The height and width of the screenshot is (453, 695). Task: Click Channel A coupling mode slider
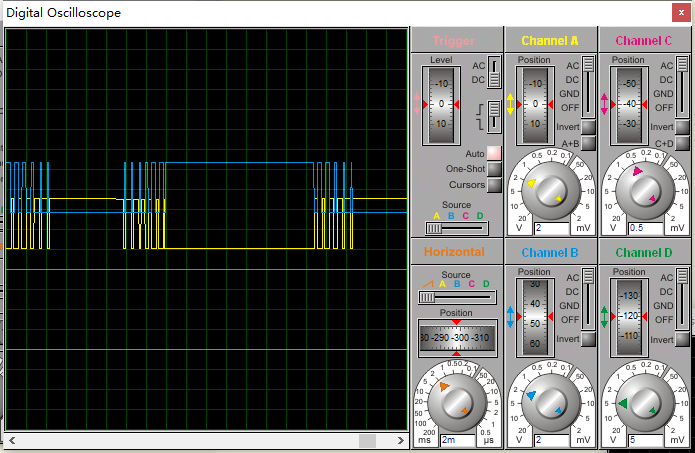click(x=588, y=86)
